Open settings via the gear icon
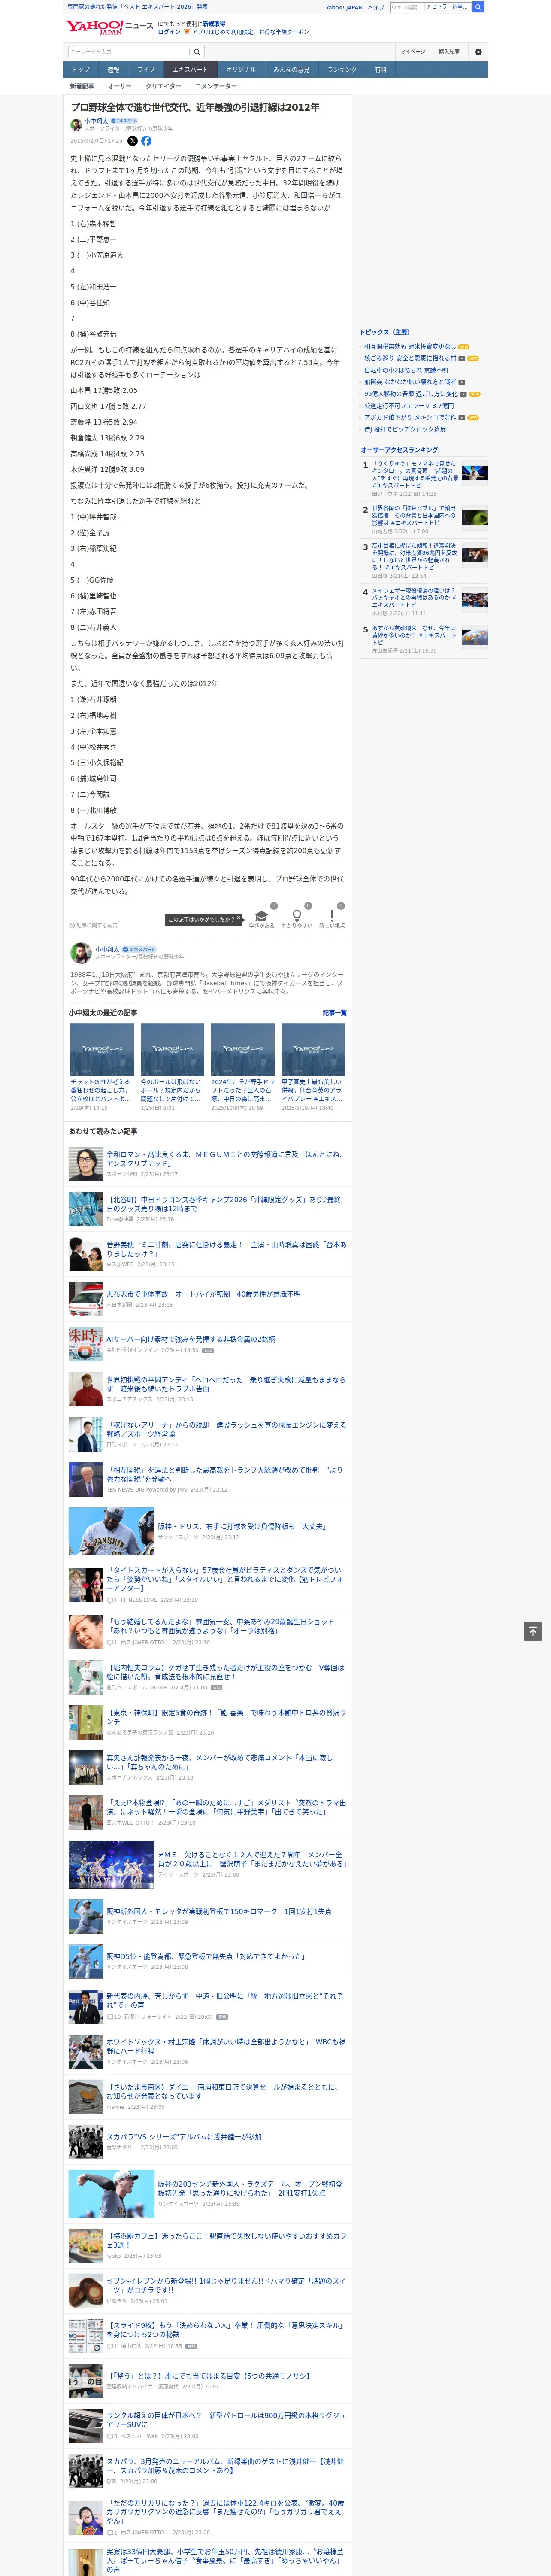Image resolution: width=551 pixels, height=2576 pixels. point(478,52)
